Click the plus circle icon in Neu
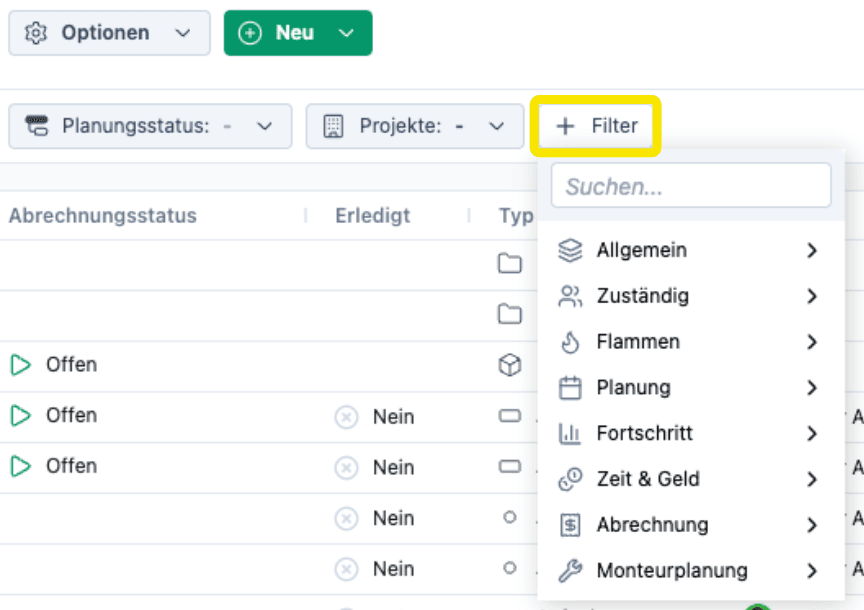The width and height of the screenshot is (864, 610). [250, 33]
